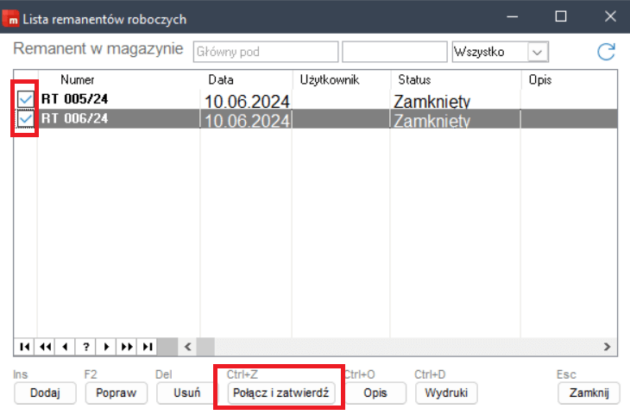The image size is (630, 415).
Task: Click the Połącz i zatwierdź button
Action: tap(280, 393)
